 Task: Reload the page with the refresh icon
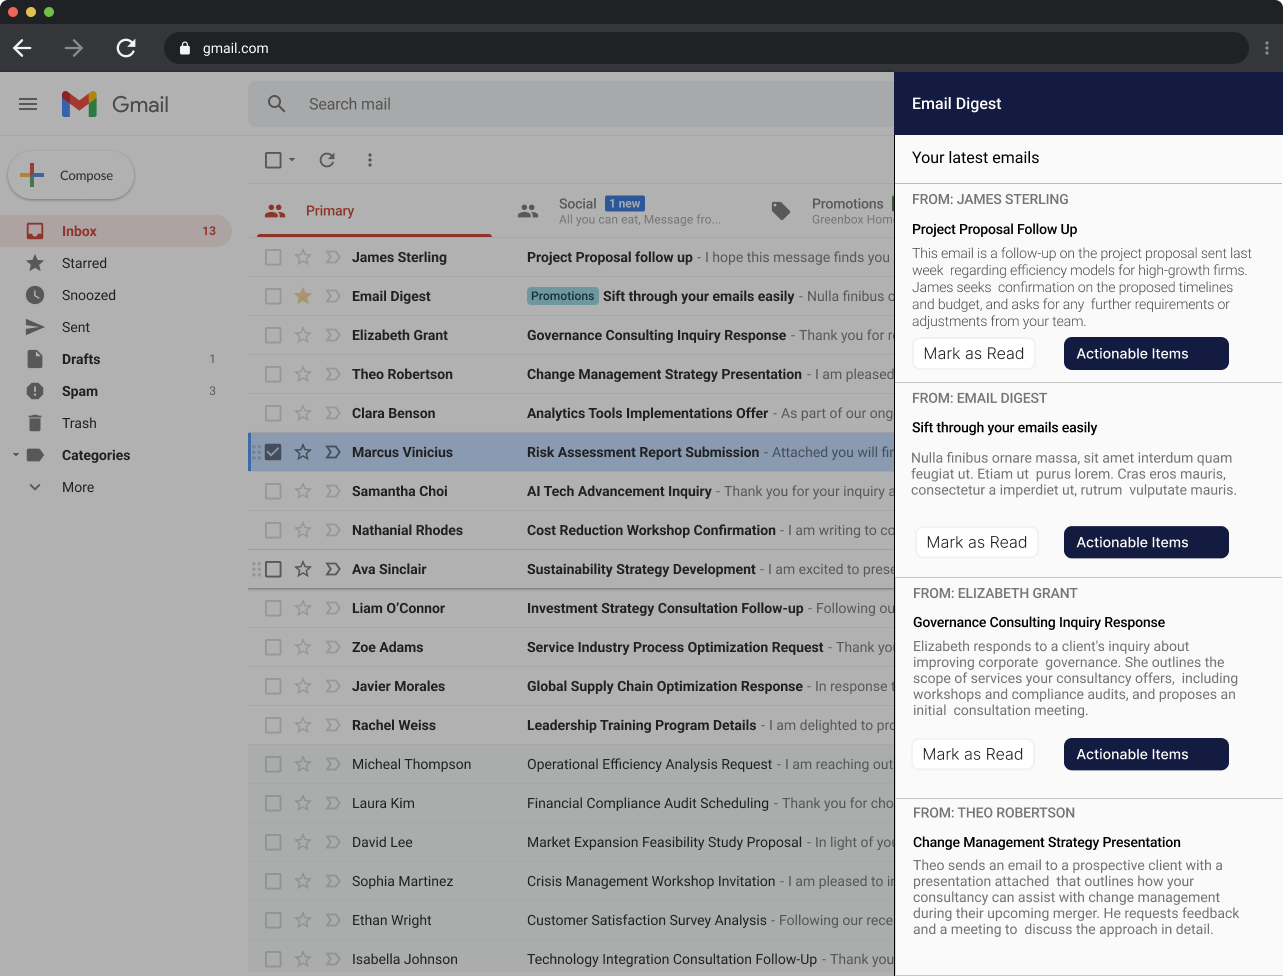click(126, 48)
